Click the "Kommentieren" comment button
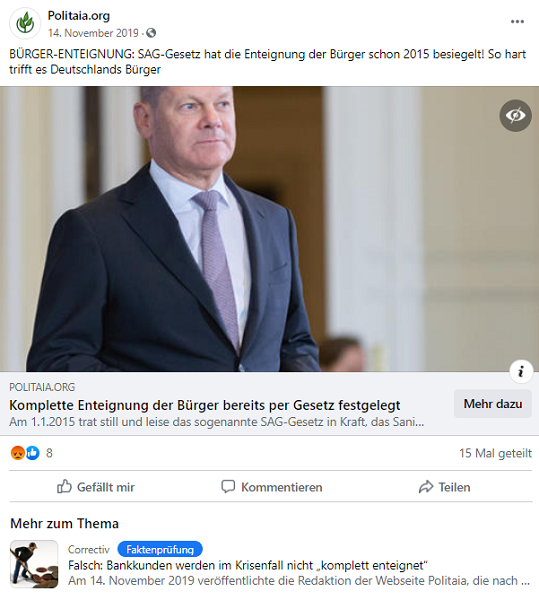539x600 pixels. click(x=272, y=487)
